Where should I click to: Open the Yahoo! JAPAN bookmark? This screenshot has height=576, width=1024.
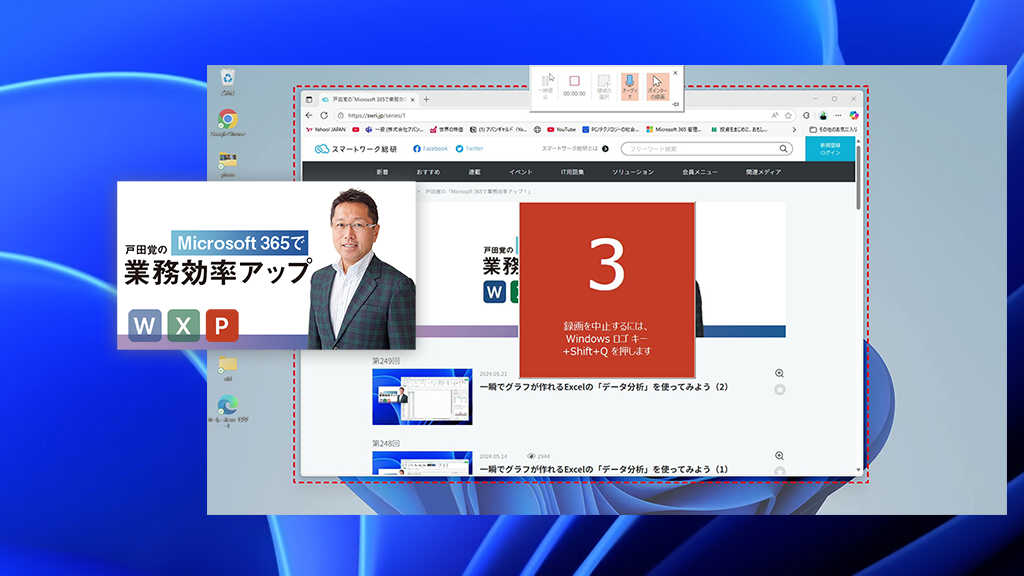click(326, 129)
